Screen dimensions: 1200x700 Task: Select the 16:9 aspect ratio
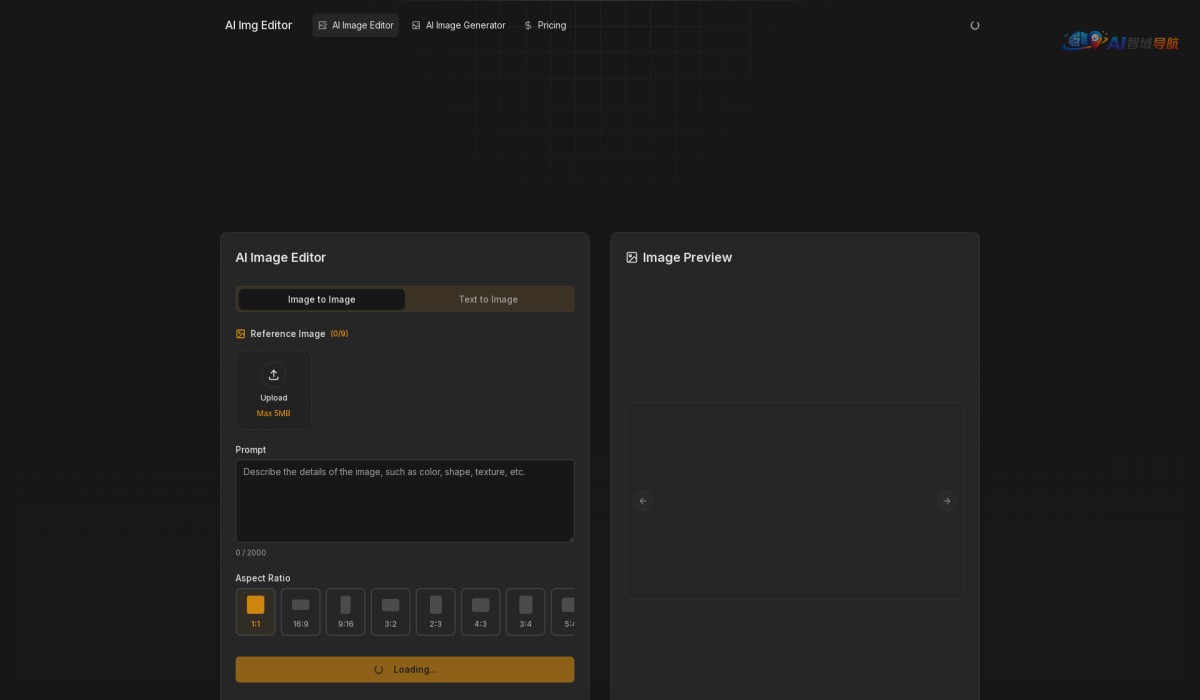pyautogui.click(x=300, y=611)
